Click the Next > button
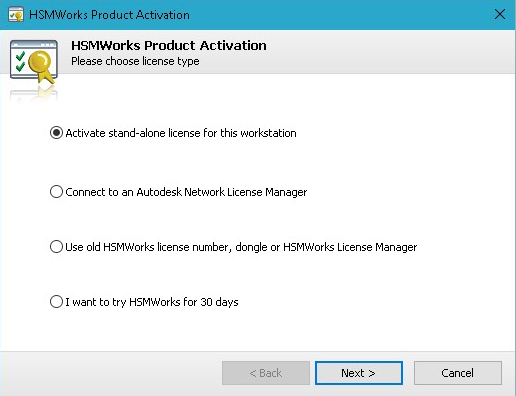Screen dimensions: 516x396 [x=359, y=373]
